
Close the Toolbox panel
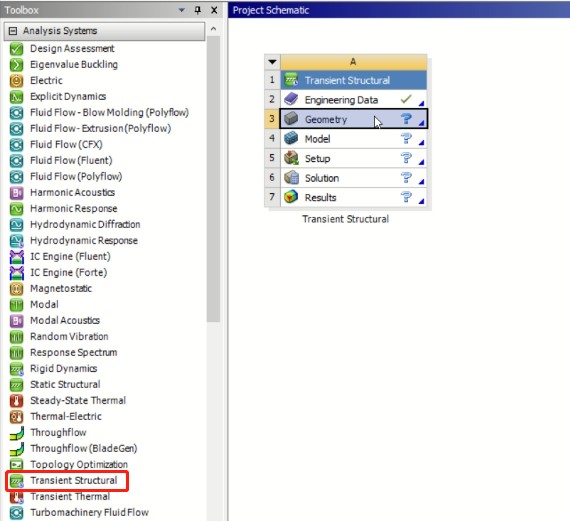214,10
